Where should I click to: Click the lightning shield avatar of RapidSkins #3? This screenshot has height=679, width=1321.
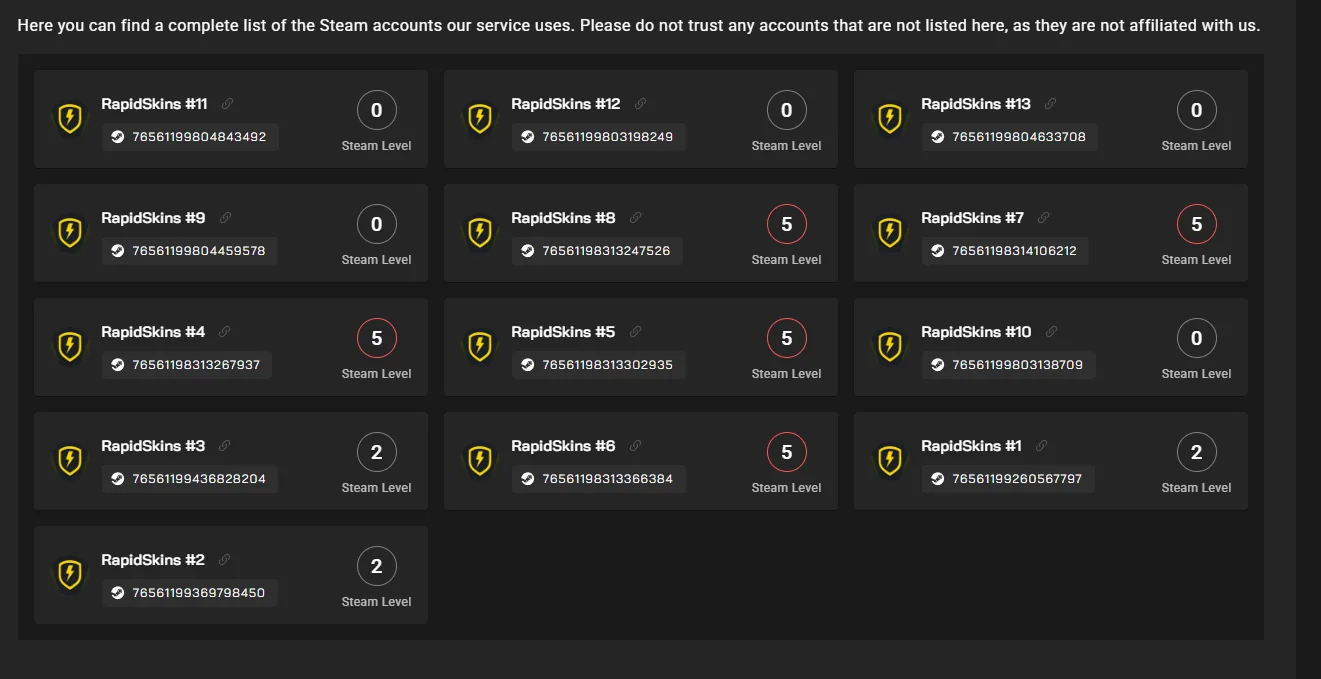pos(70,462)
